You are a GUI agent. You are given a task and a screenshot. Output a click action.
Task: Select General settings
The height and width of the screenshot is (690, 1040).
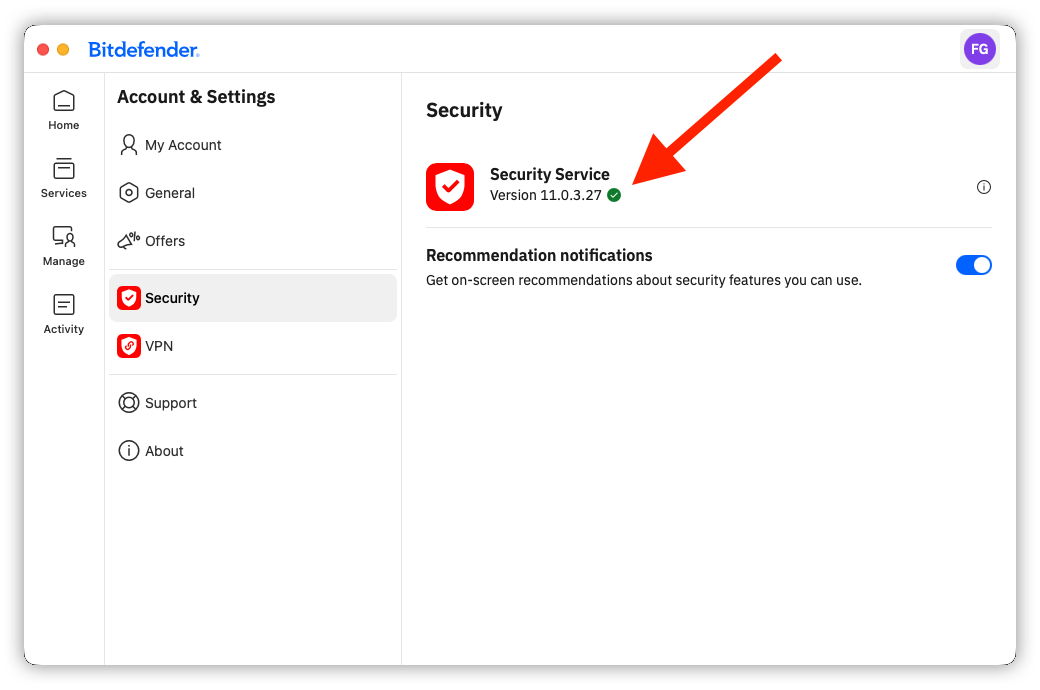click(253, 193)
